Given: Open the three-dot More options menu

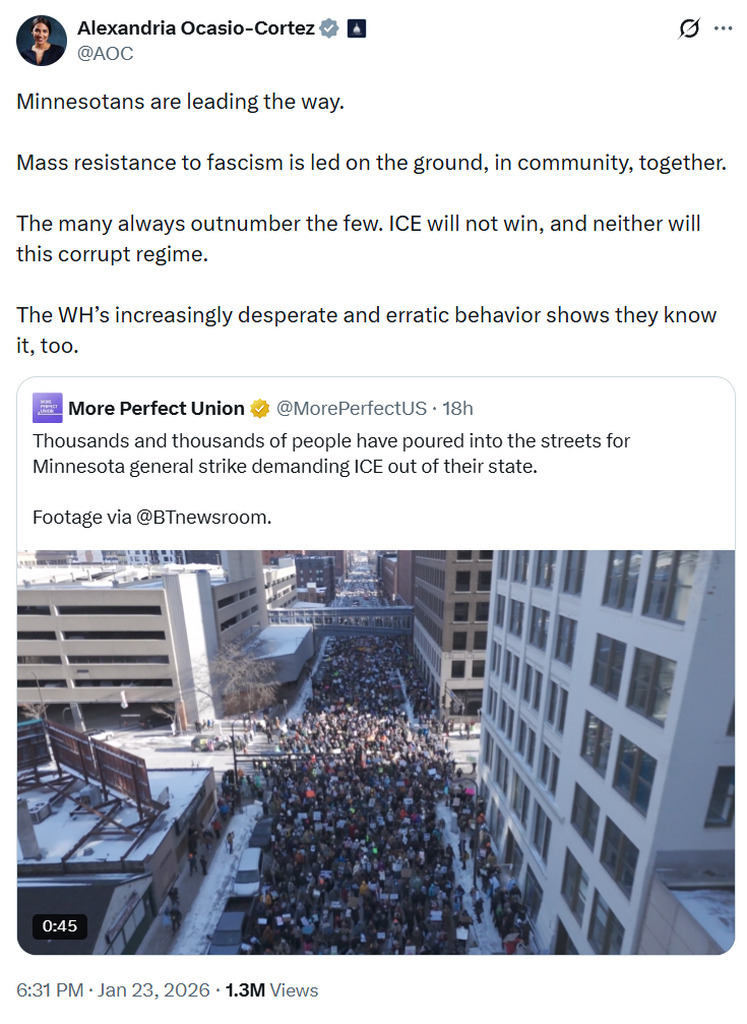Looking at the screenshot, I should 723,28.
